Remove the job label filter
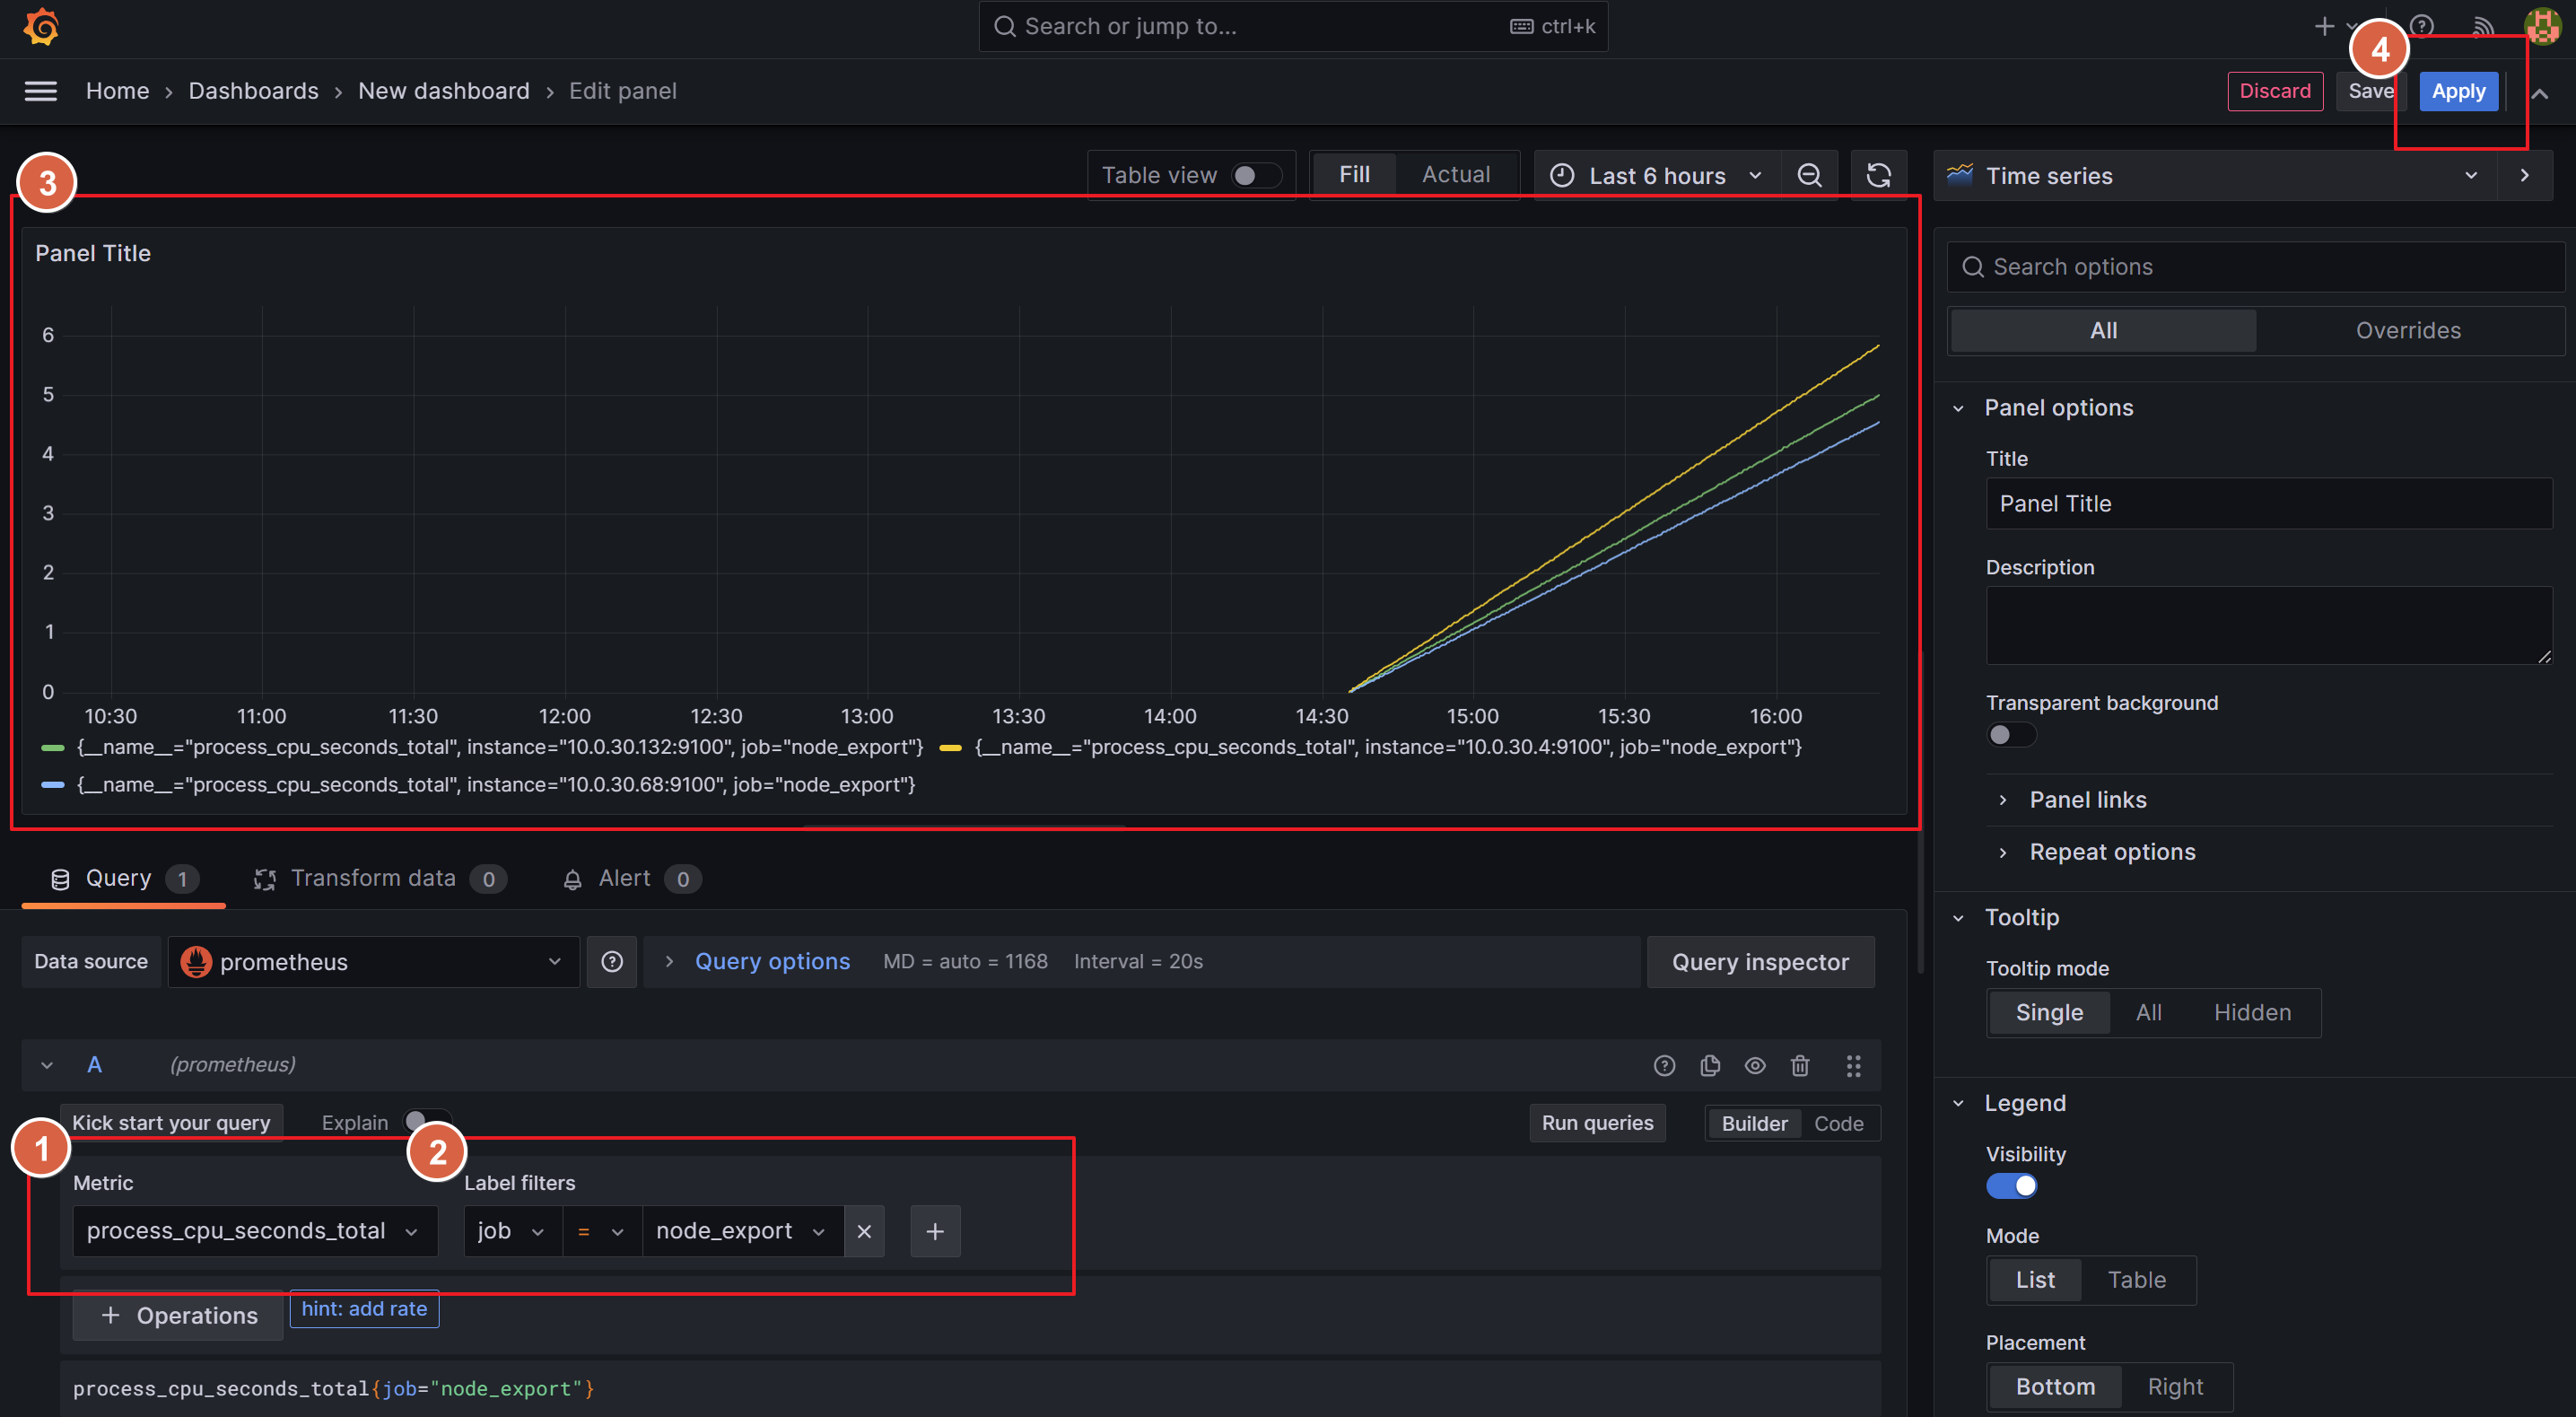Viewport: 2576px width, 1417px height. (x=864, y=1231)
